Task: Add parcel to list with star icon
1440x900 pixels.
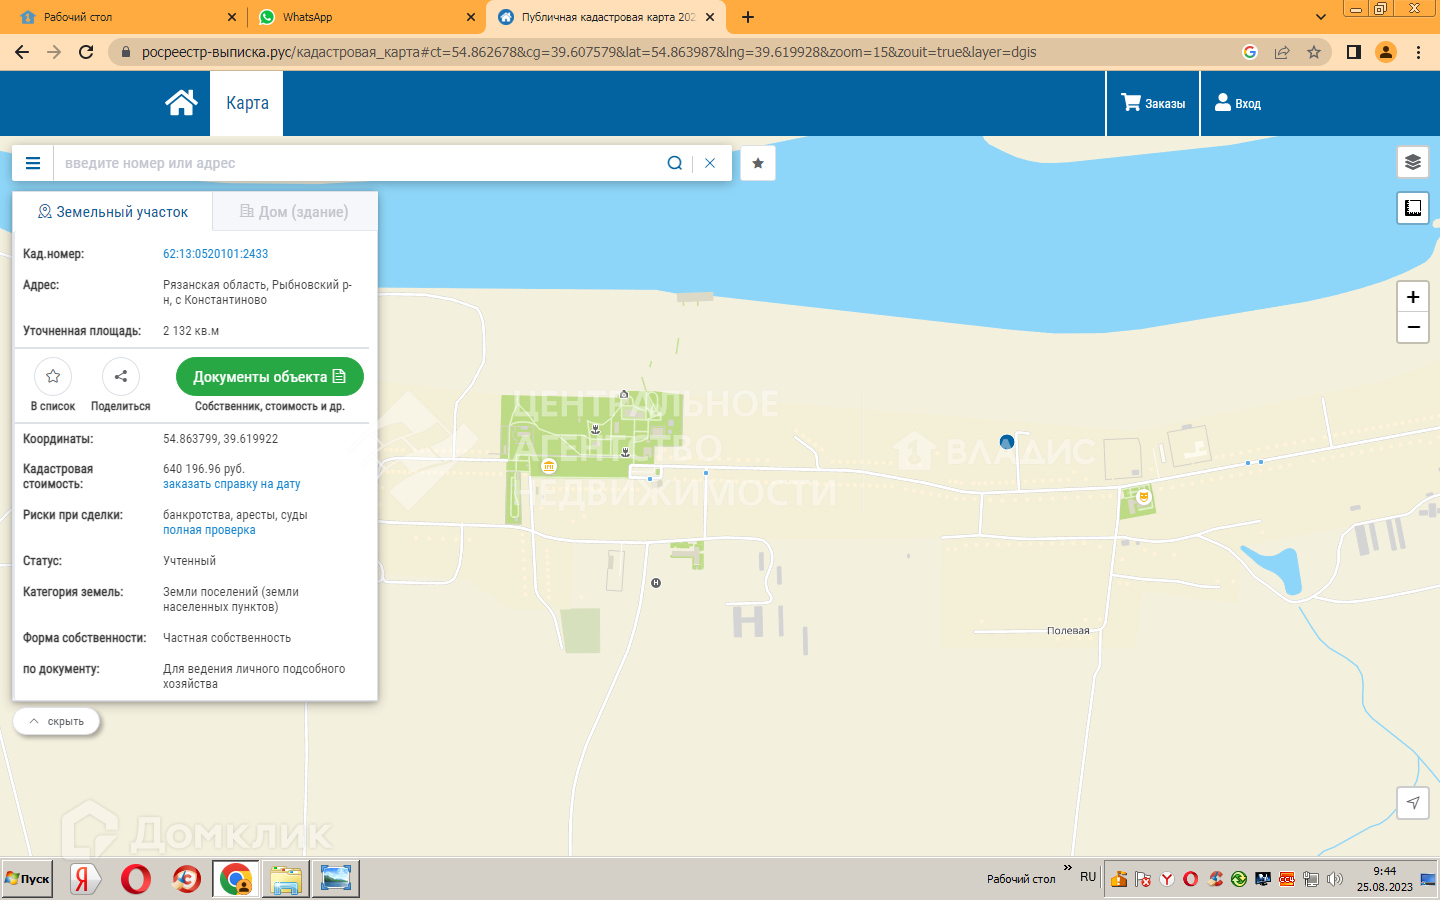Action: coord(53,377)
